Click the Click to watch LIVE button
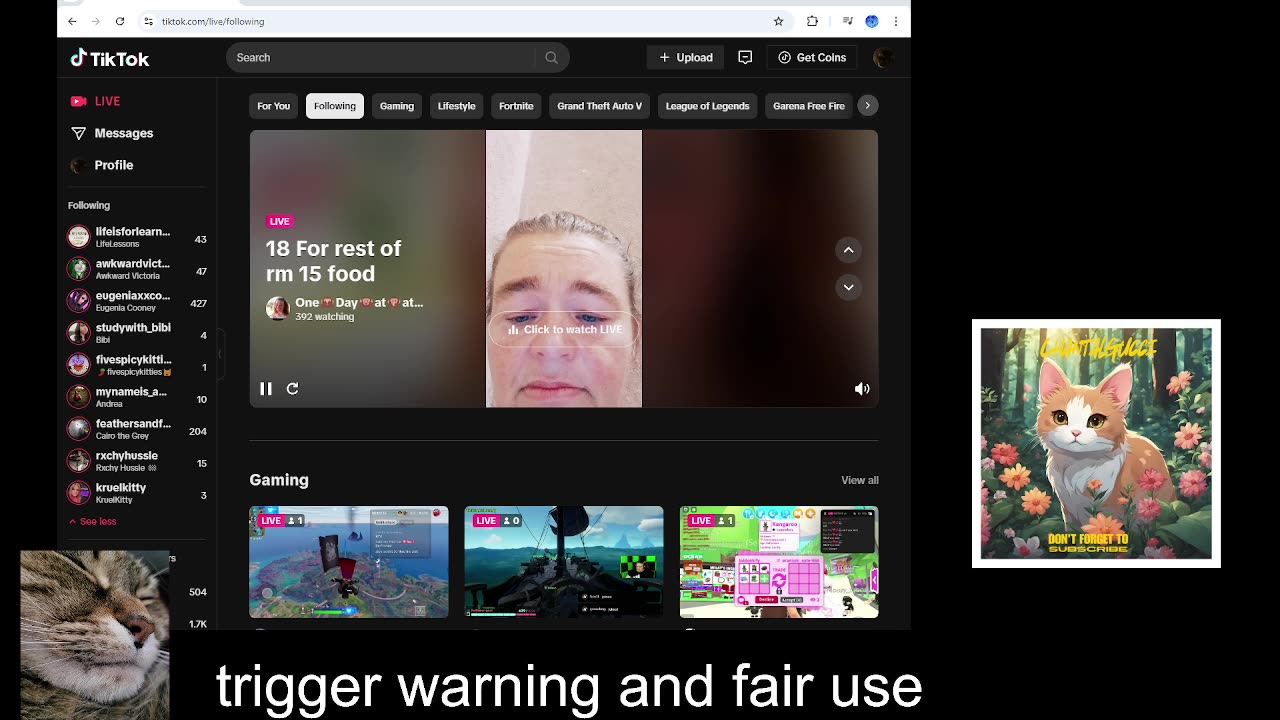This screenshot has height=720, width=1280. point(564,329)
